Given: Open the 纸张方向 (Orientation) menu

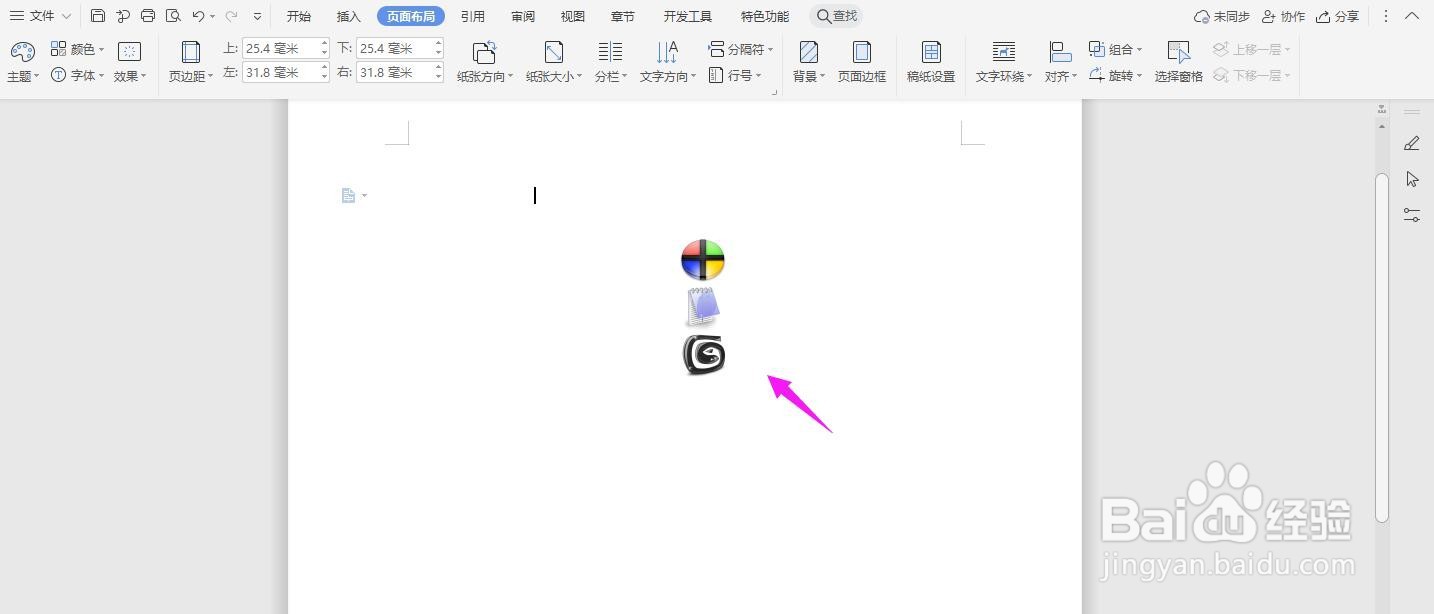Looking at the screenshot, I should pyautogui.click(x=485, y=62).
